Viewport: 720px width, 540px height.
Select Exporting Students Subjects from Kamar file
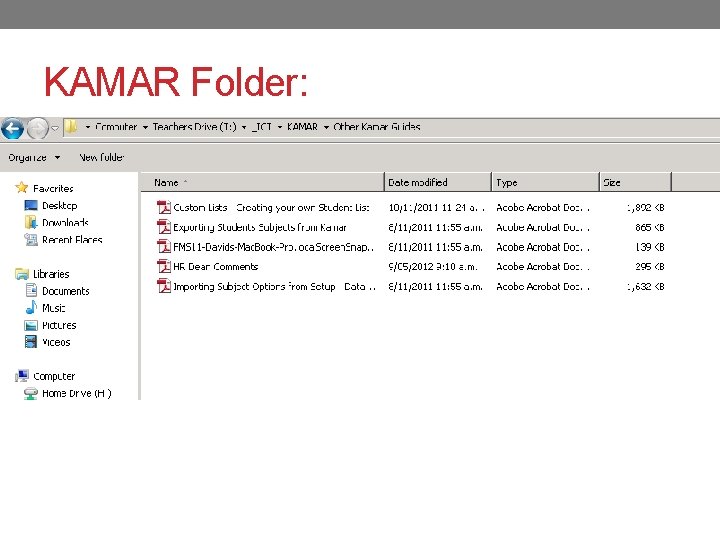pyautogui.click(x=259, y=227)
